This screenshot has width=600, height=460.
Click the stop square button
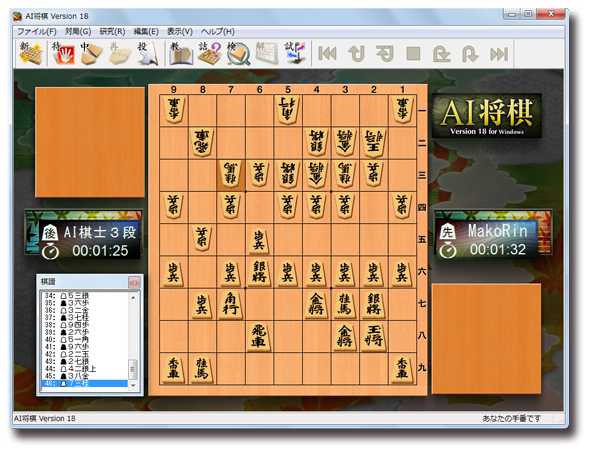point(413,54)
